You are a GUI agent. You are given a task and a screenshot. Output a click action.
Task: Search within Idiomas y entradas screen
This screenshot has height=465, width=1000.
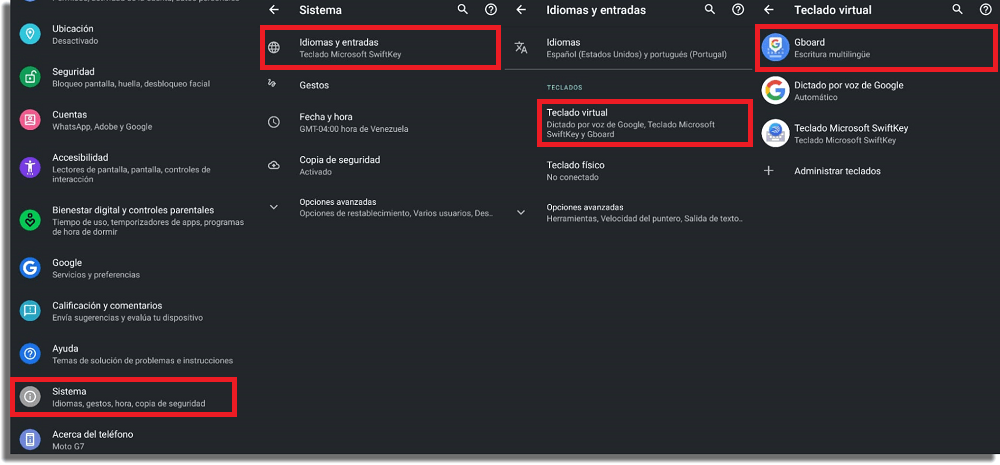pyautogui.click(x=710, y=10)
